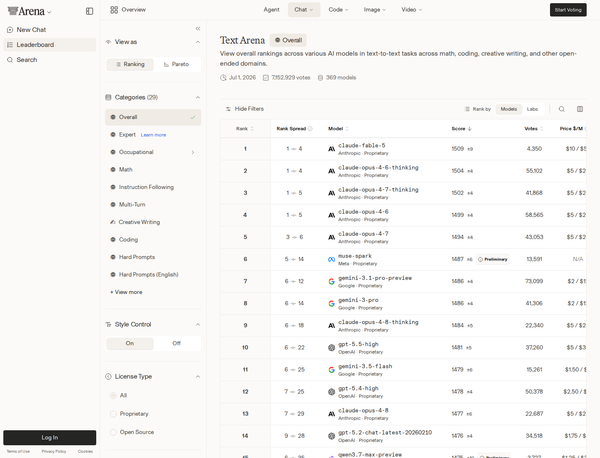Click Rank Spread info icon

click(310, 129)
